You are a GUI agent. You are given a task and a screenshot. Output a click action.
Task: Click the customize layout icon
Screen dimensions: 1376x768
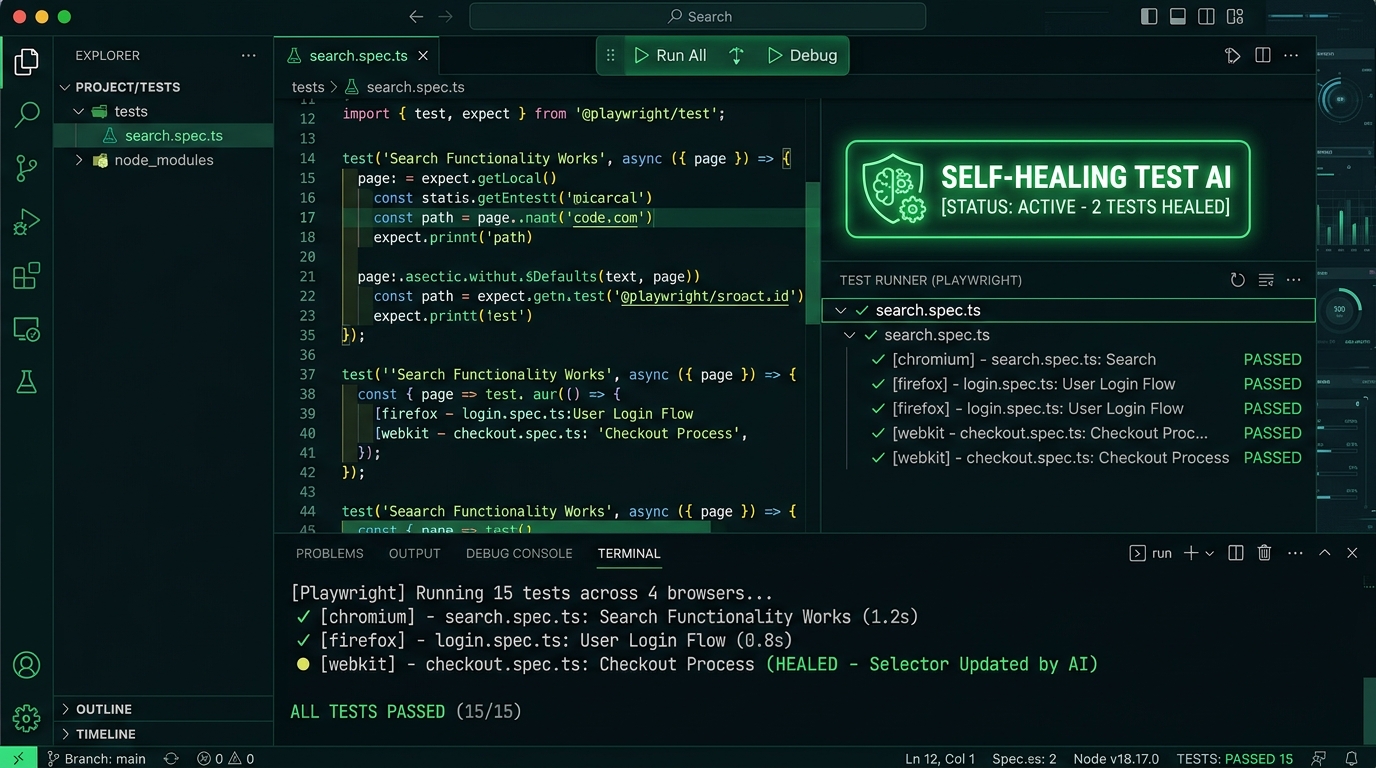(1235, 17)
